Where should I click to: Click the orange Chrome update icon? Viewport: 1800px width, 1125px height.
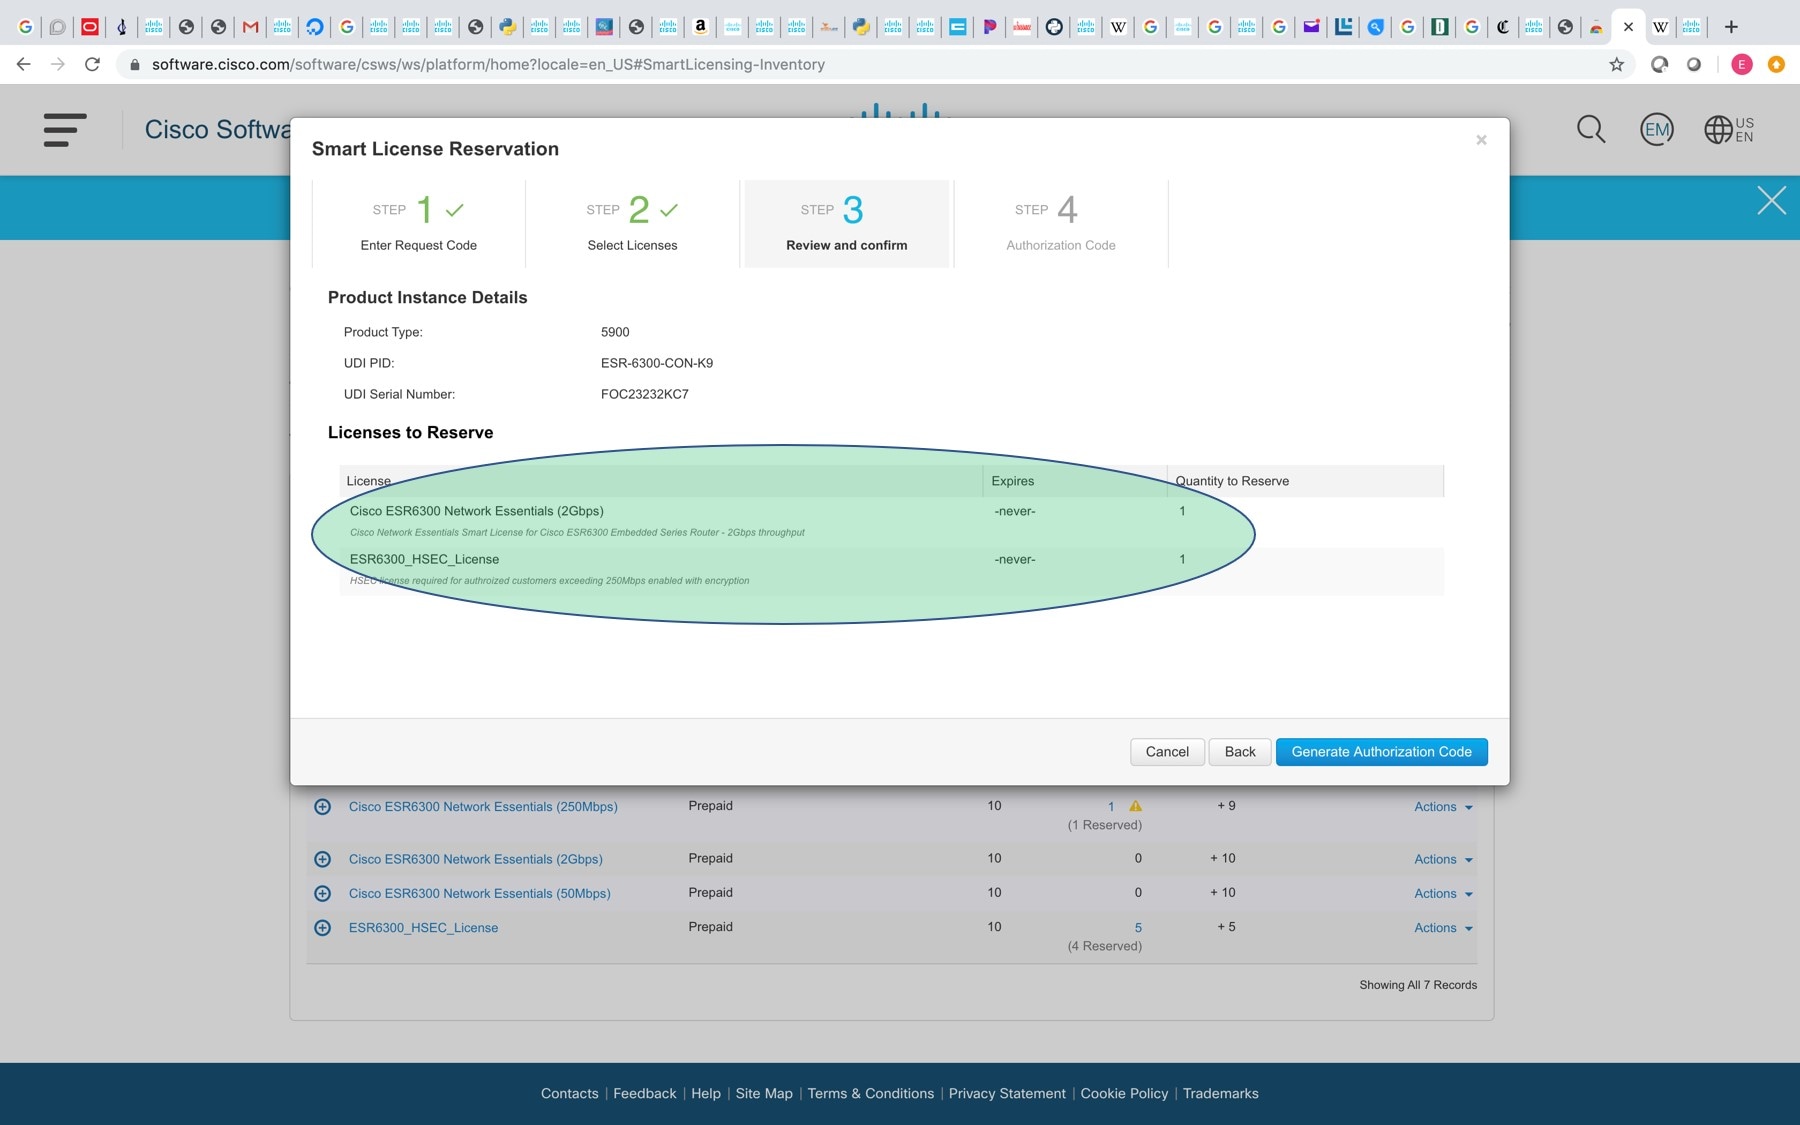pos(1776,64)
